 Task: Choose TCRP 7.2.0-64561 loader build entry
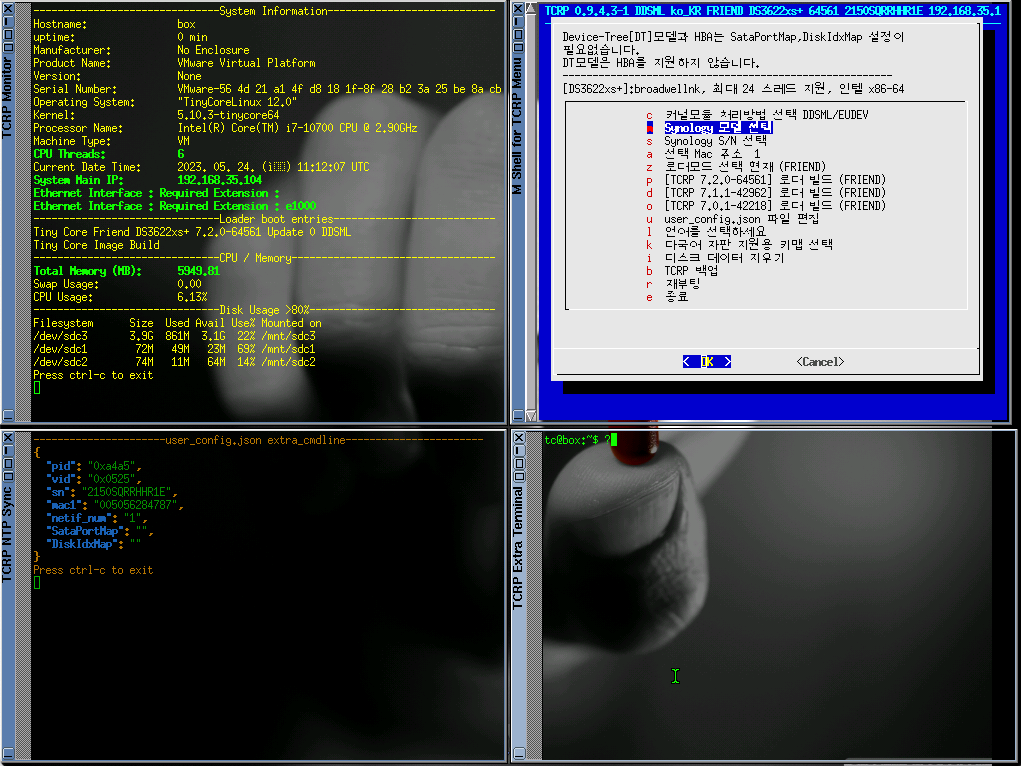[766, 180]
